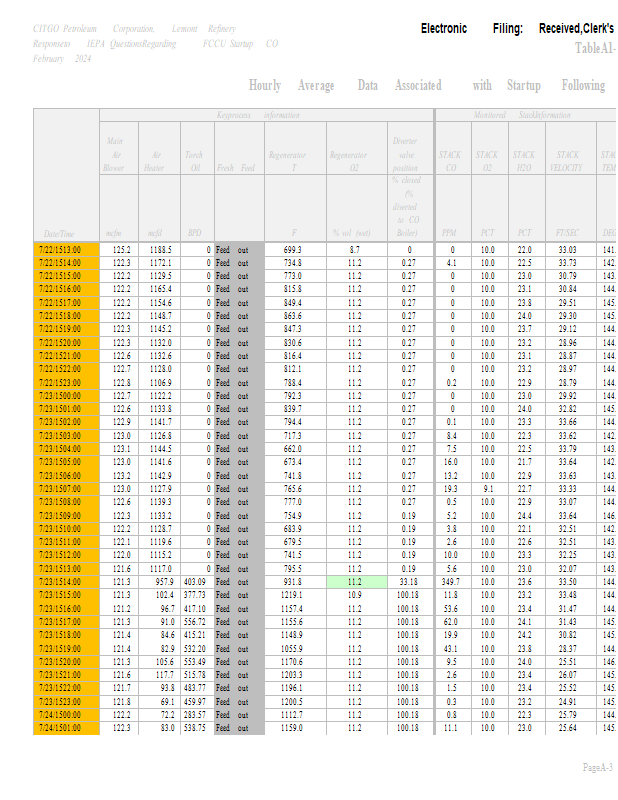Select the '7/23/1507:00' date cell
618x800 pixels.
point(66,489)
